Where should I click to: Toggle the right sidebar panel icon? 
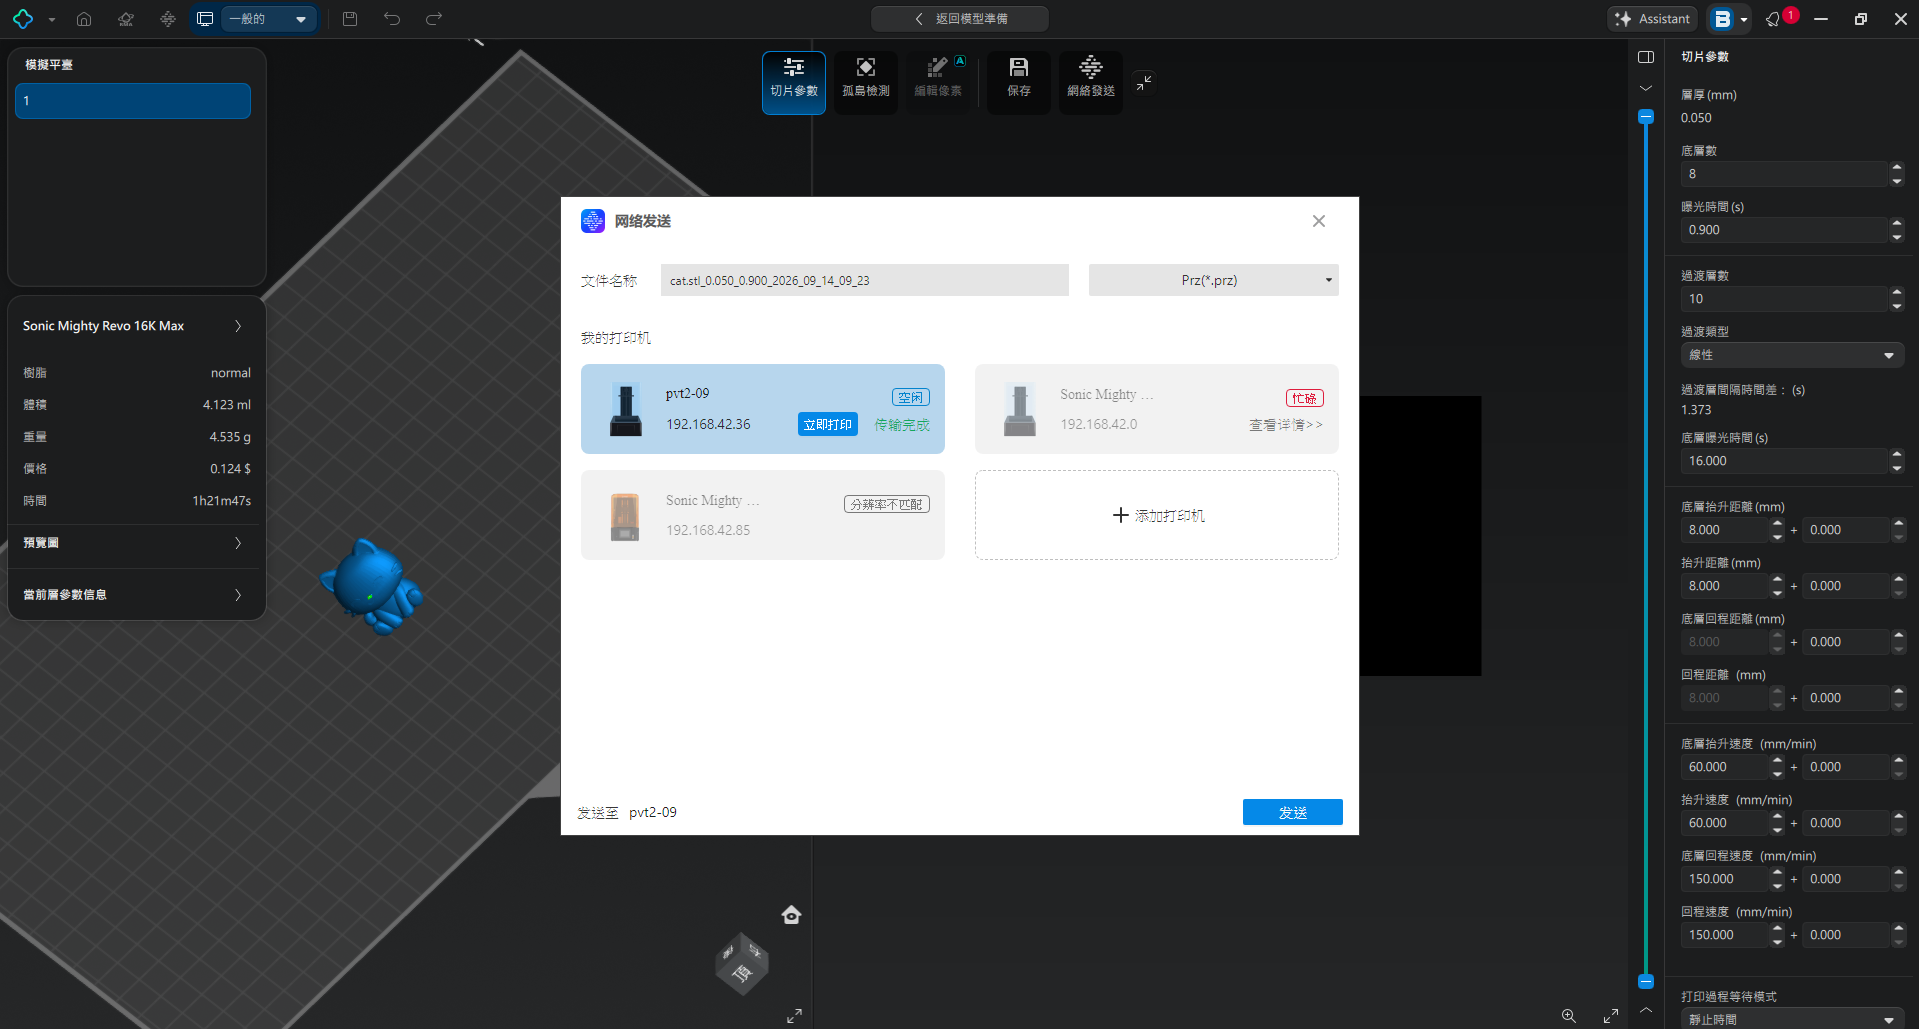1646,57
